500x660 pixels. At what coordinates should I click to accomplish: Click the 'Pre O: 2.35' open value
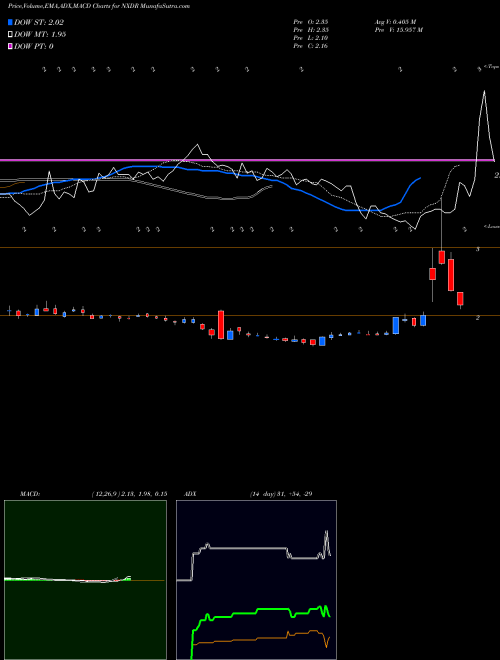click(x=311, y=22)
